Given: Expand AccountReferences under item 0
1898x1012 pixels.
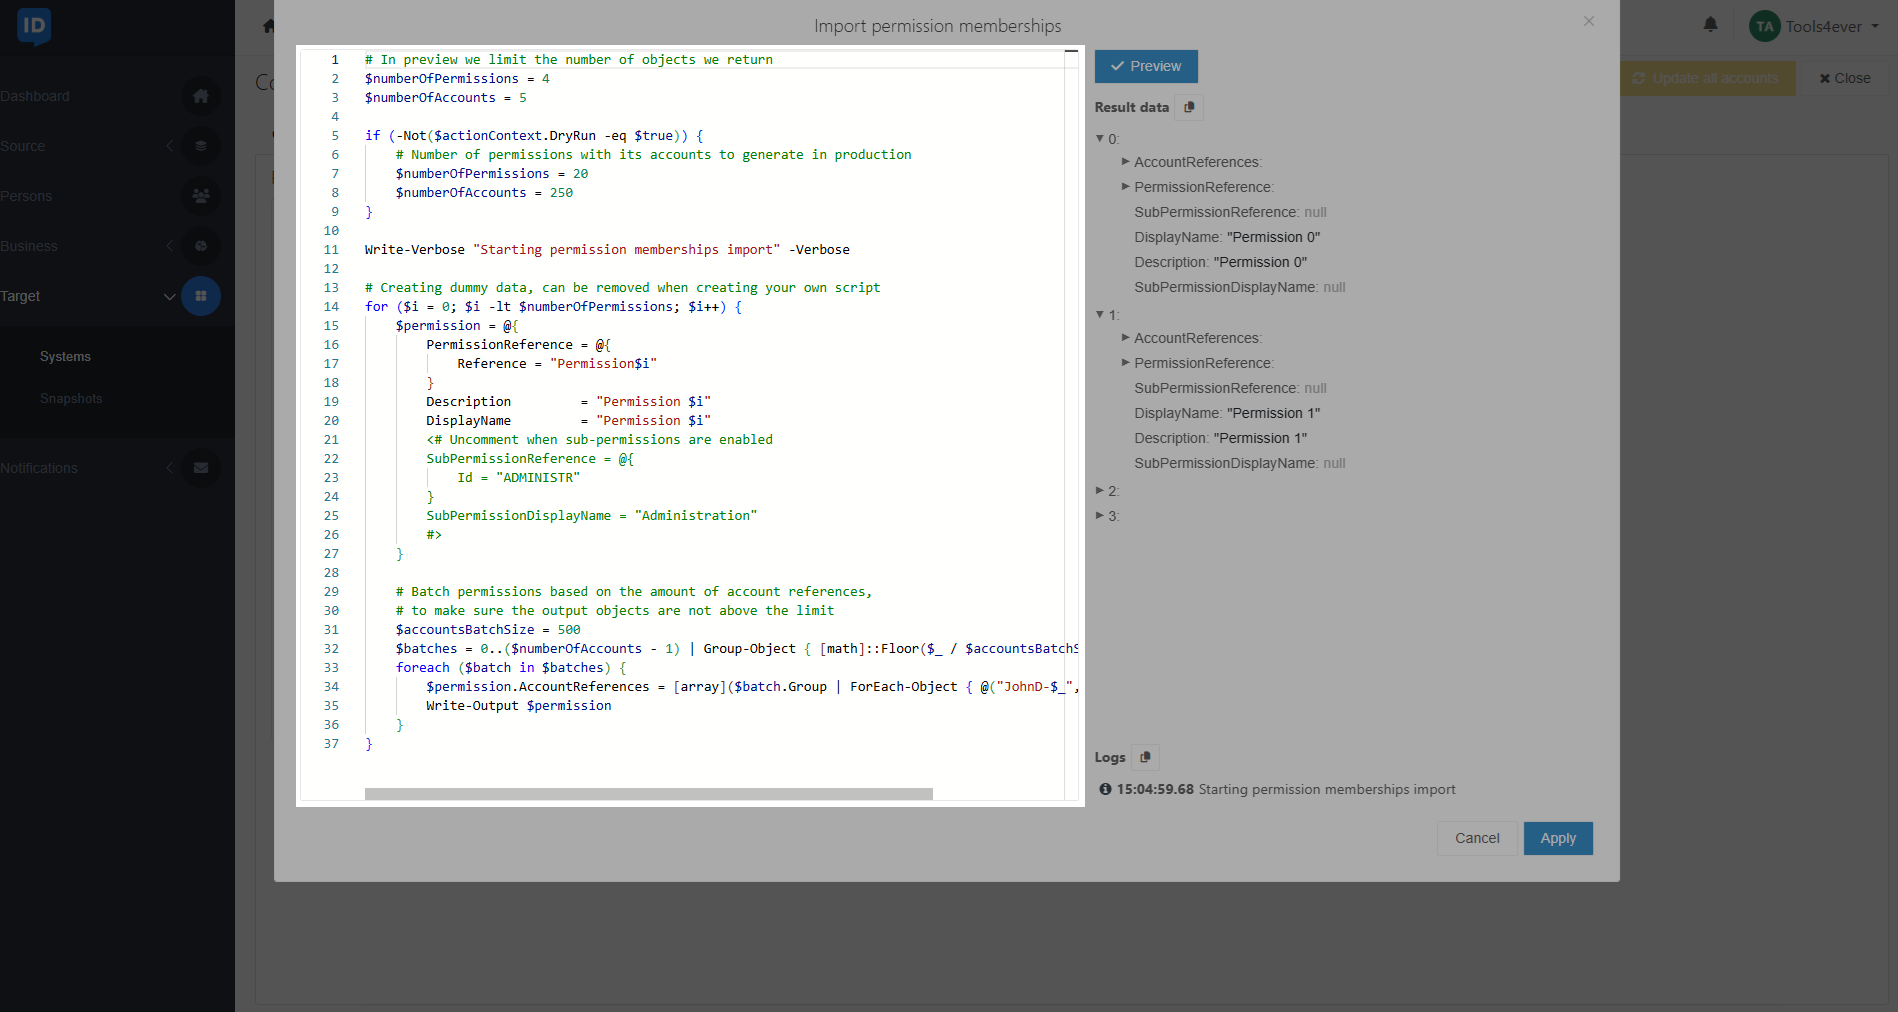Looking at the screenshot, I should [x=1126, y=162].
